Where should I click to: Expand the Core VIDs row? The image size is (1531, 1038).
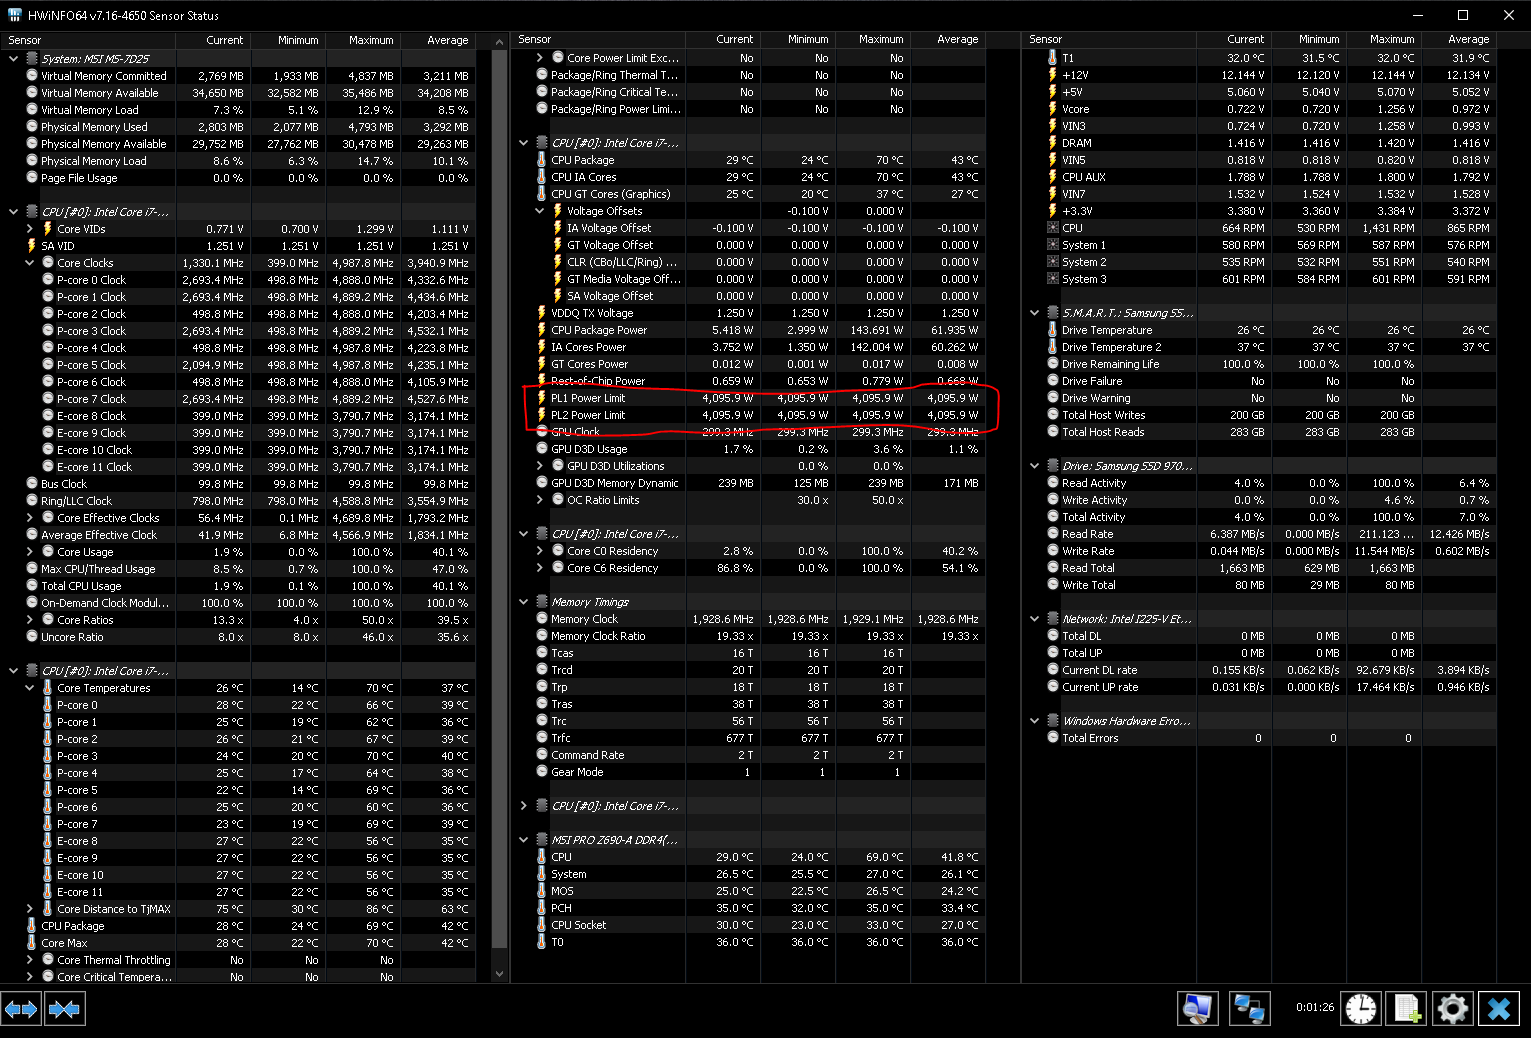[x=30, y=229]
